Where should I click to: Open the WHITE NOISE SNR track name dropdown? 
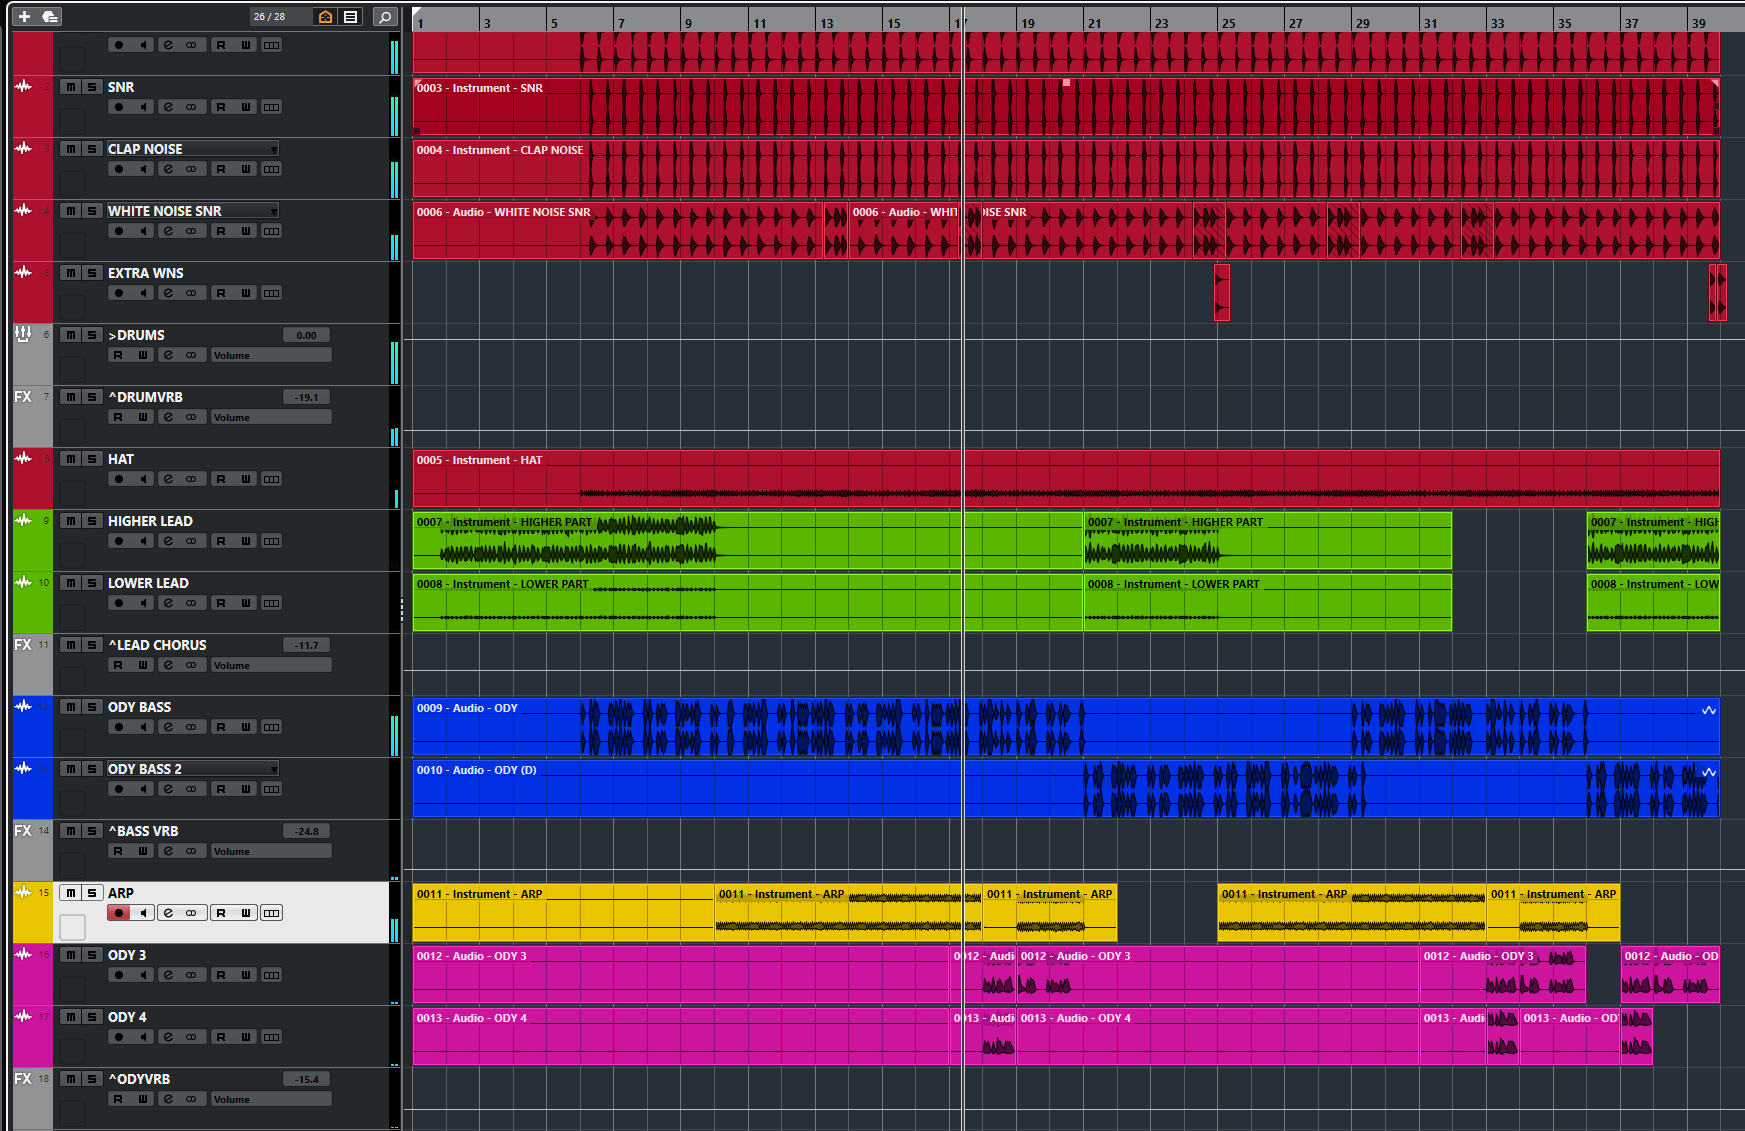[x=274, y=211]
